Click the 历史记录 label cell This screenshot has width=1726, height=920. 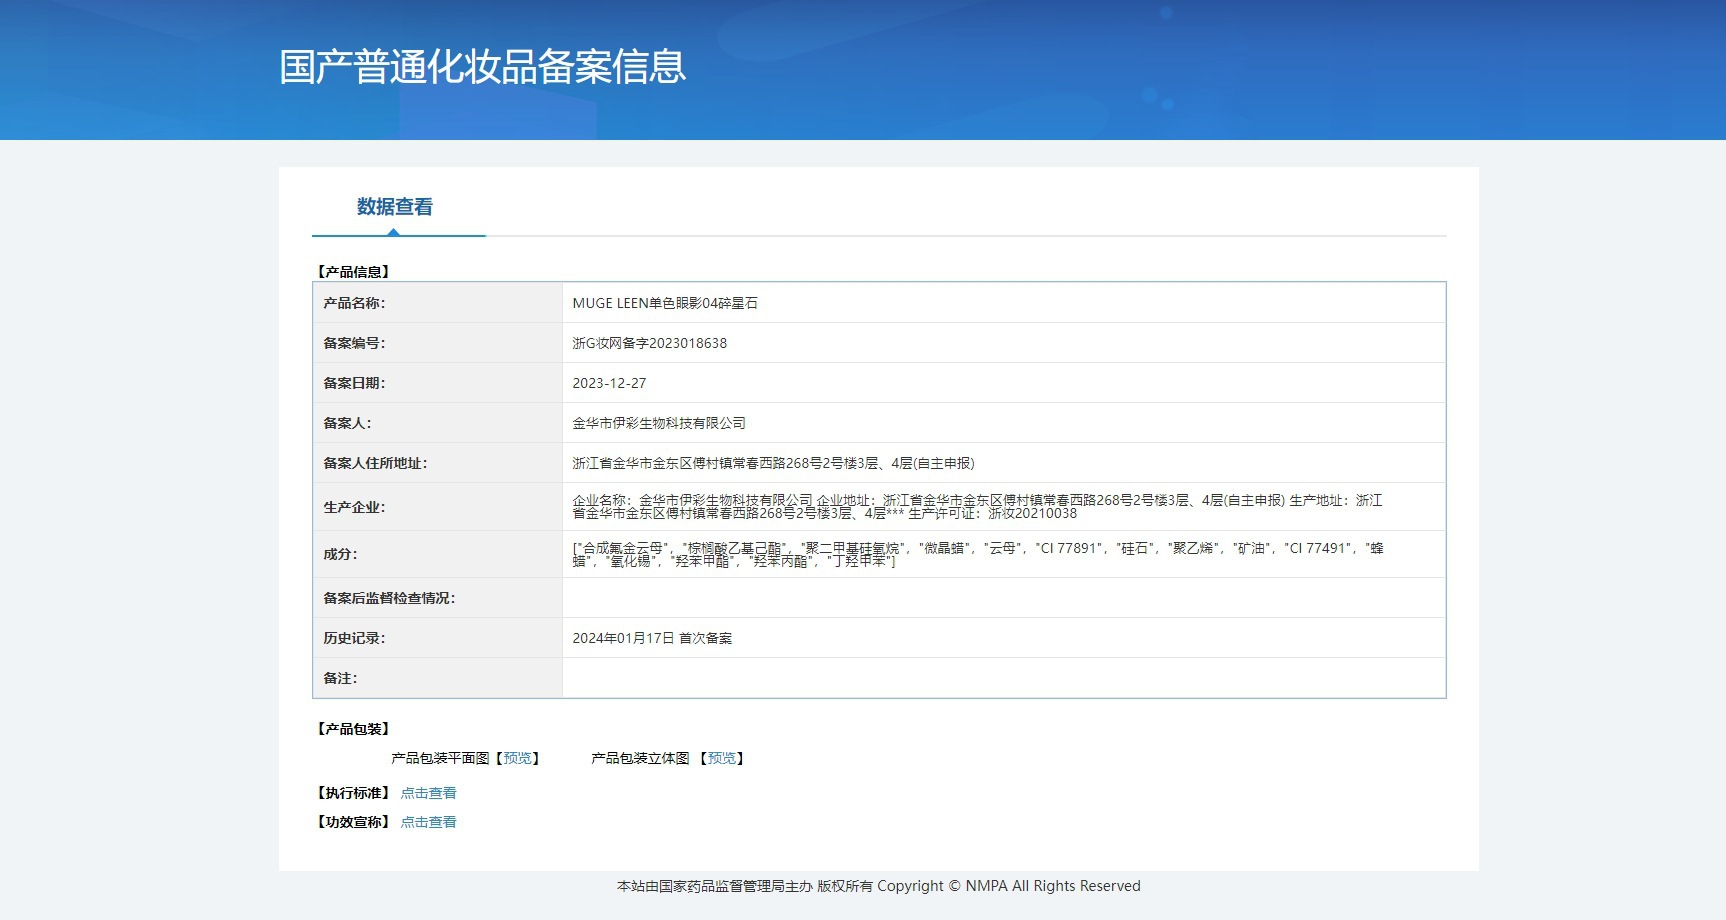point(438,638)
